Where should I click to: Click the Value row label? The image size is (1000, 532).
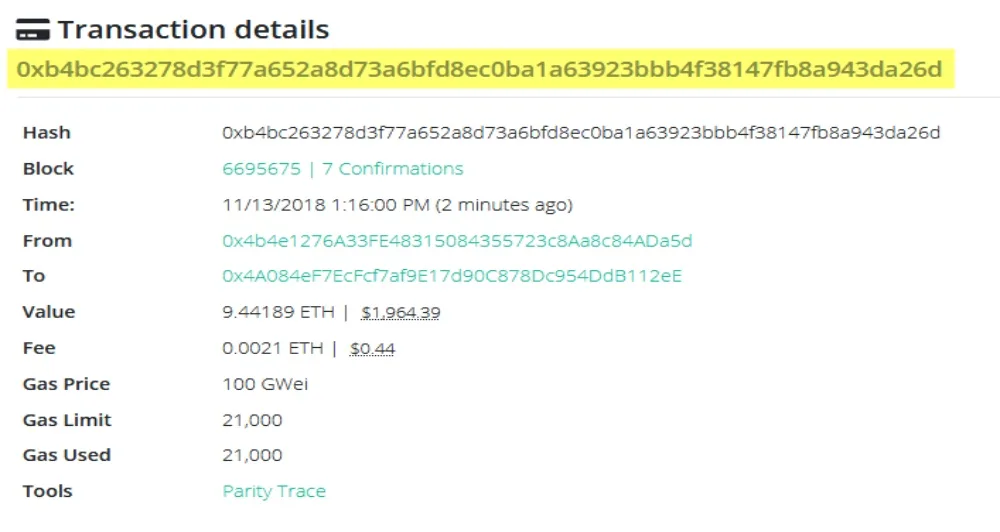pyautogui.click(x=49, y=312)
